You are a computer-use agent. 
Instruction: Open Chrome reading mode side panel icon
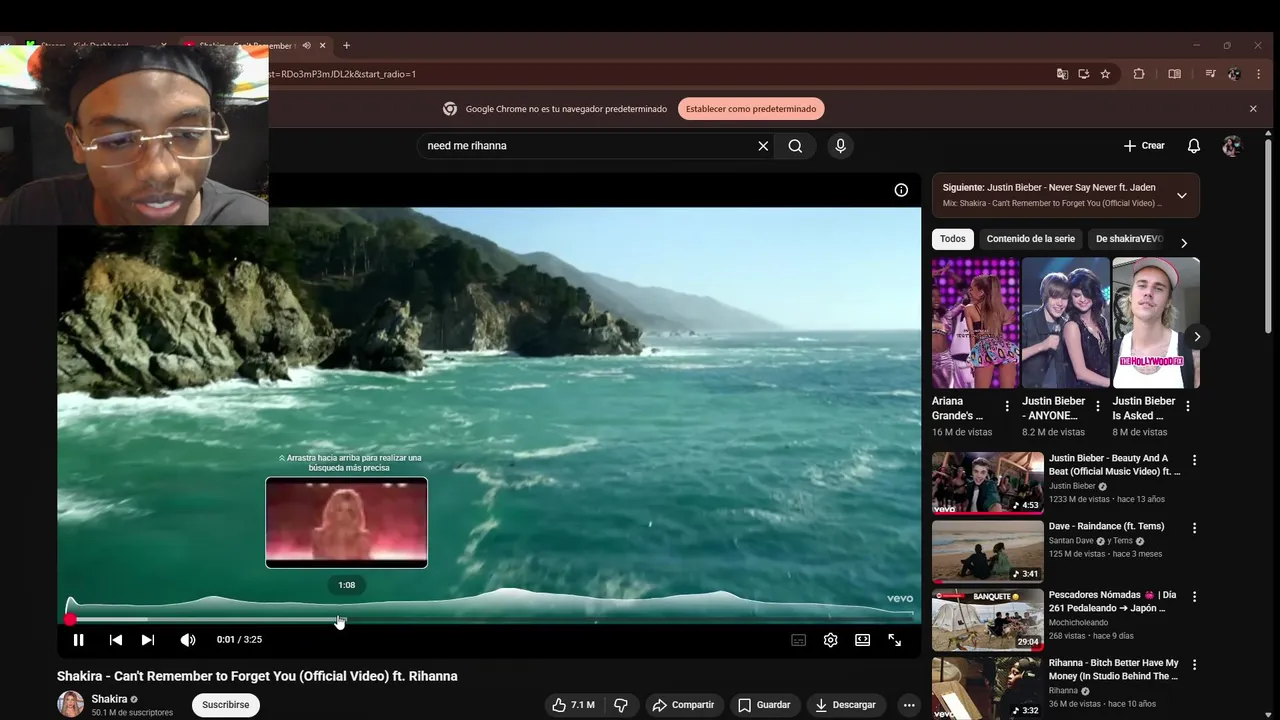[x=1175, y=74]
